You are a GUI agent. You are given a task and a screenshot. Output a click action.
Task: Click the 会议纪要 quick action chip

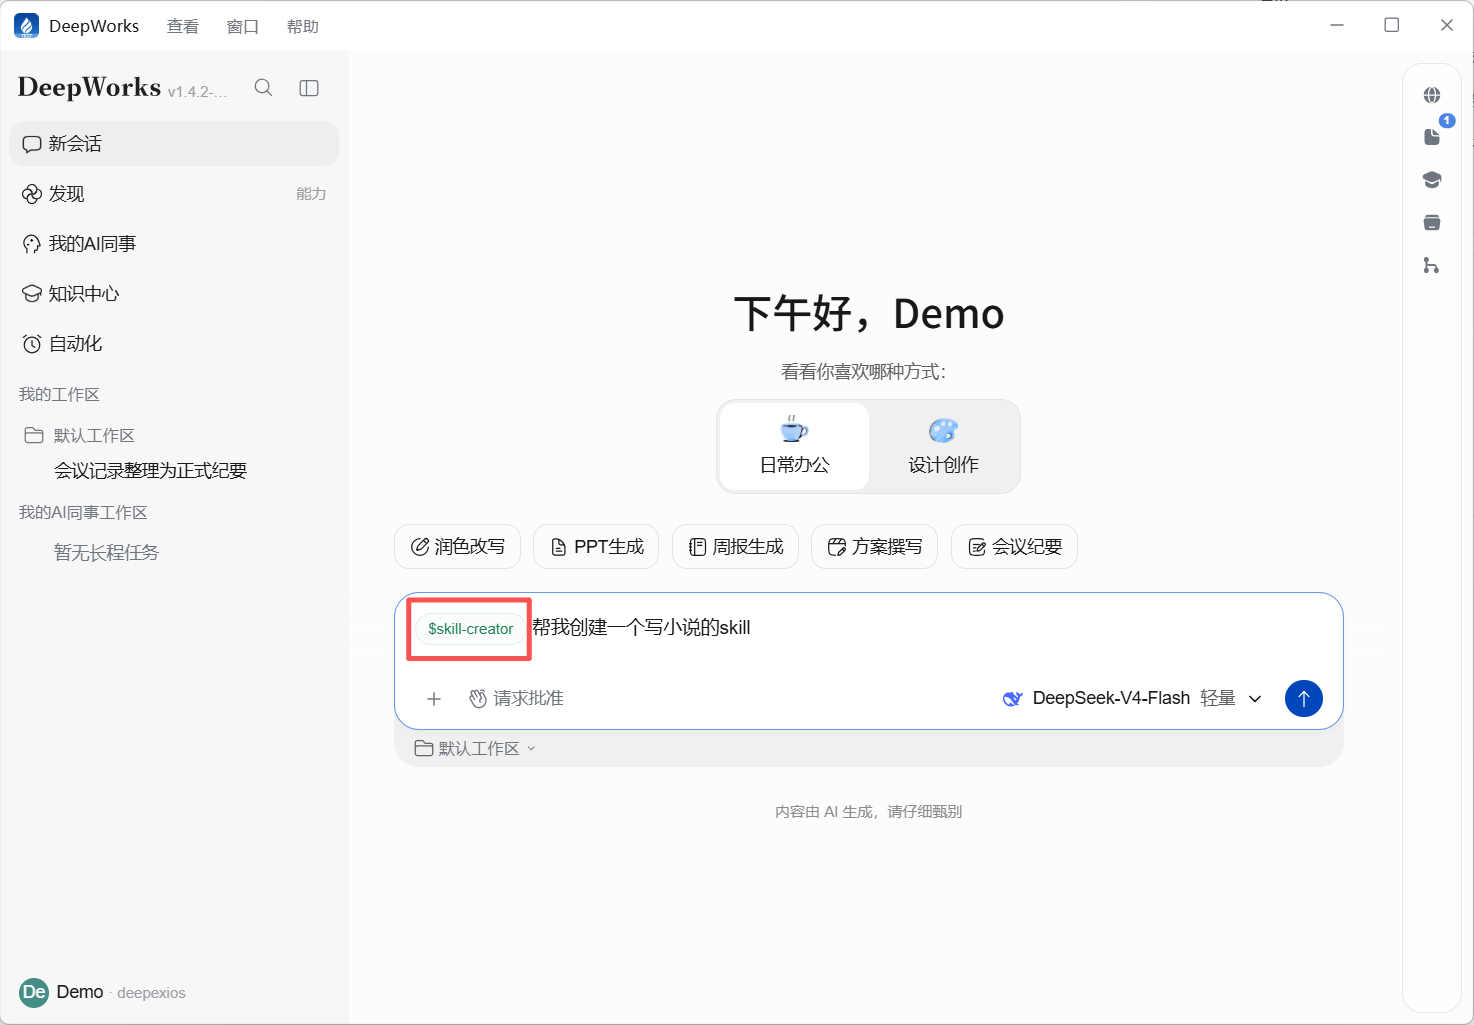pos(1014,547)
